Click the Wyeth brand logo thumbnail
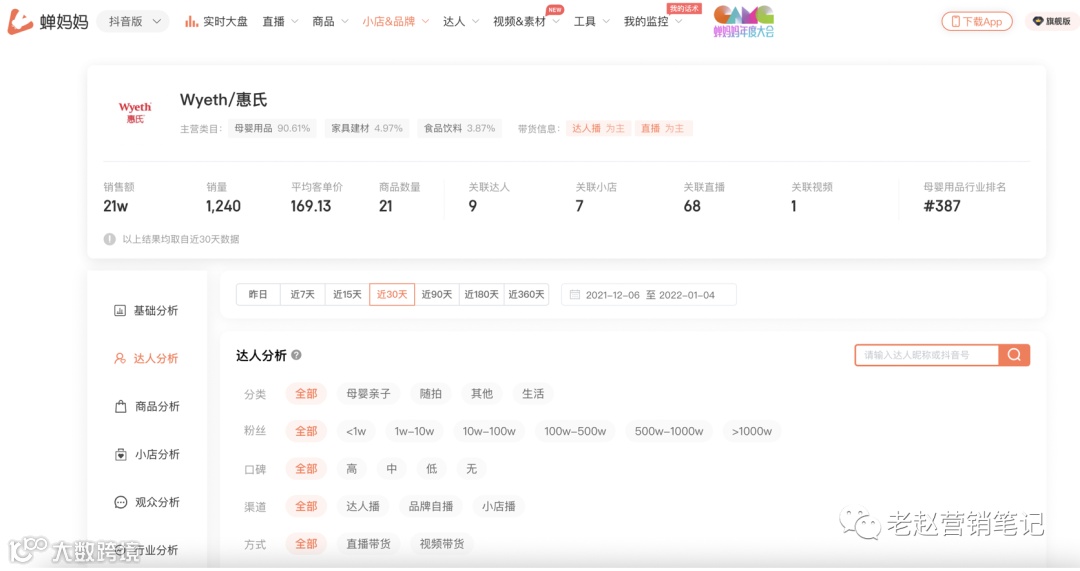Screen dimensions: 1080x571 (135, 112)
